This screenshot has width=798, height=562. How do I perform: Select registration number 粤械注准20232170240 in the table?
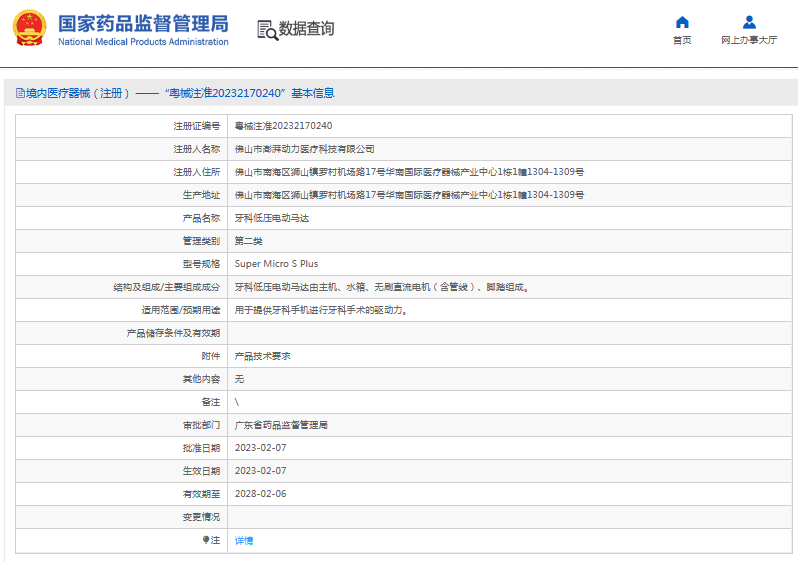pyautogui.click(x=283, y=126)
